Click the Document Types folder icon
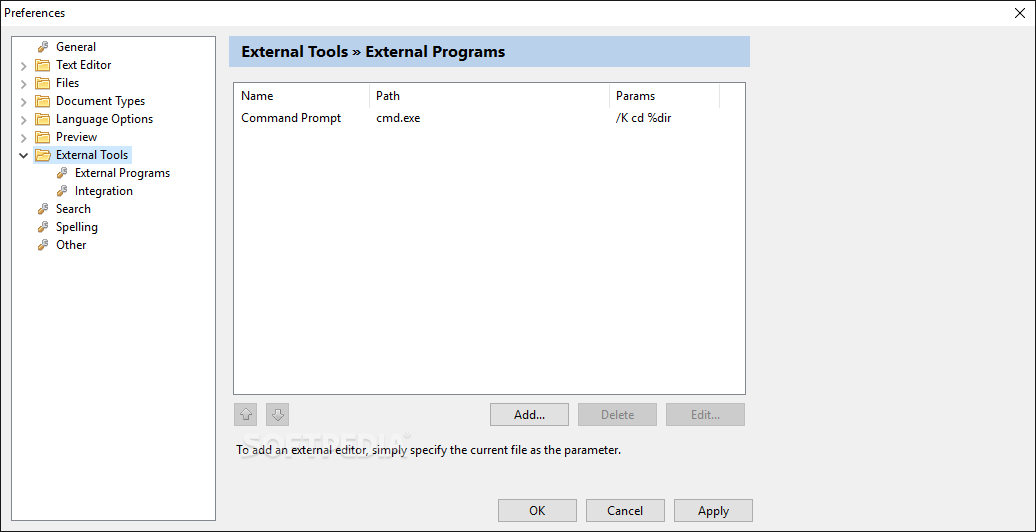The image size is (1036, 532). (x=43, y=101)
